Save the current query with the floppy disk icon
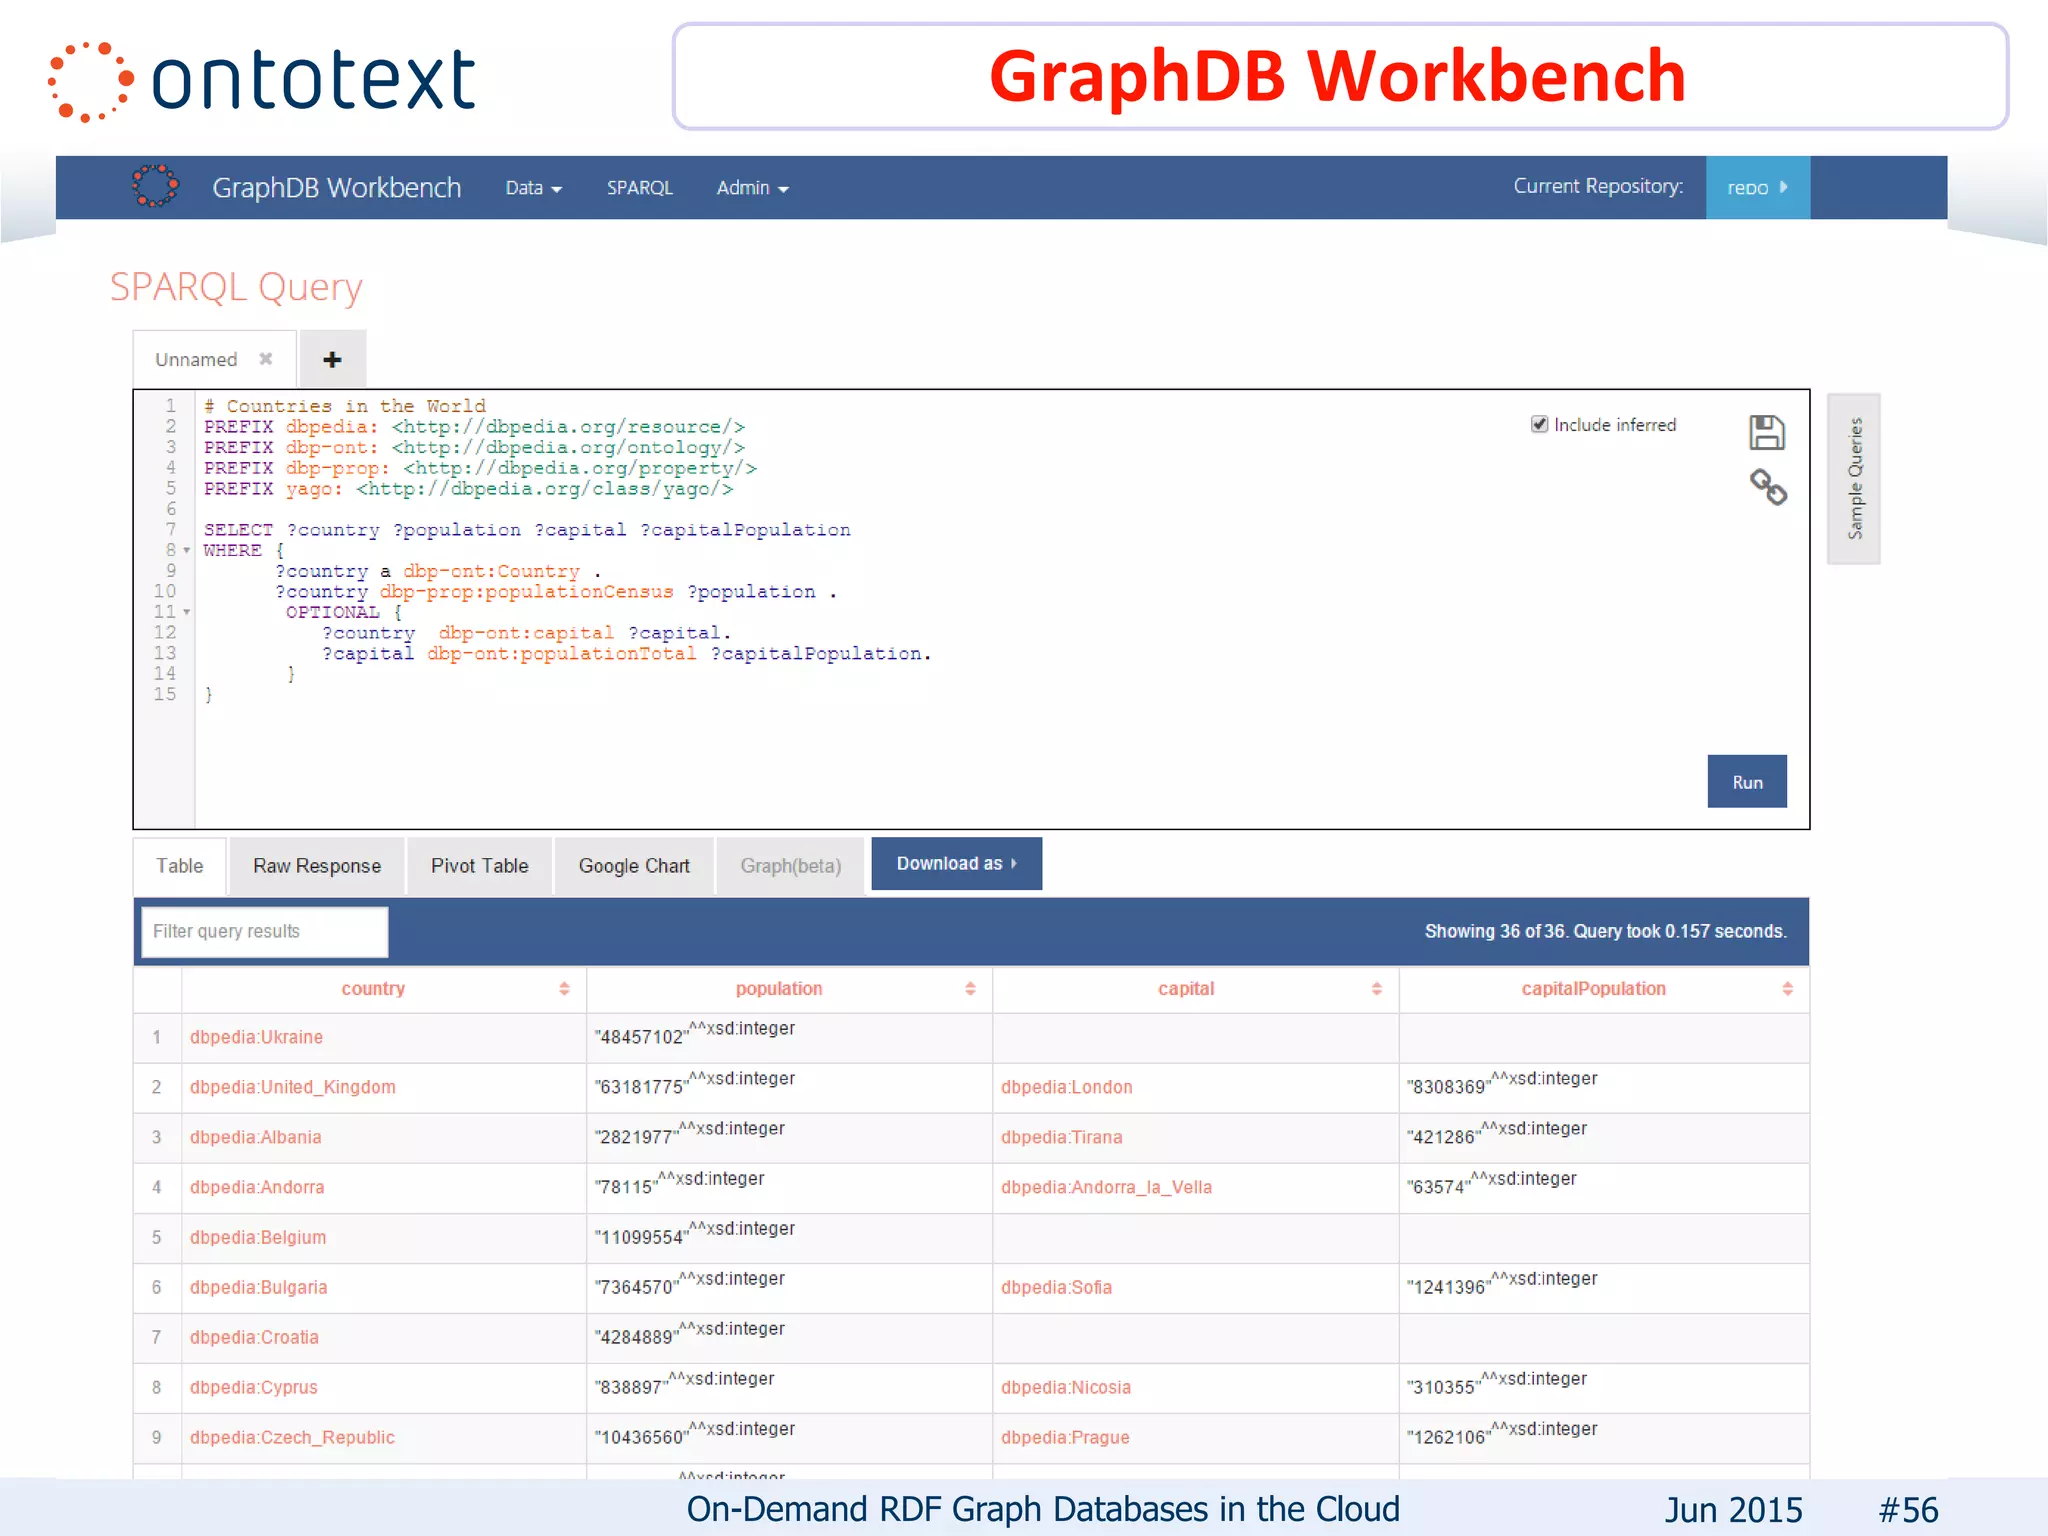Viewport: 2048px width, 1536px height. (x=1767, y=433)
